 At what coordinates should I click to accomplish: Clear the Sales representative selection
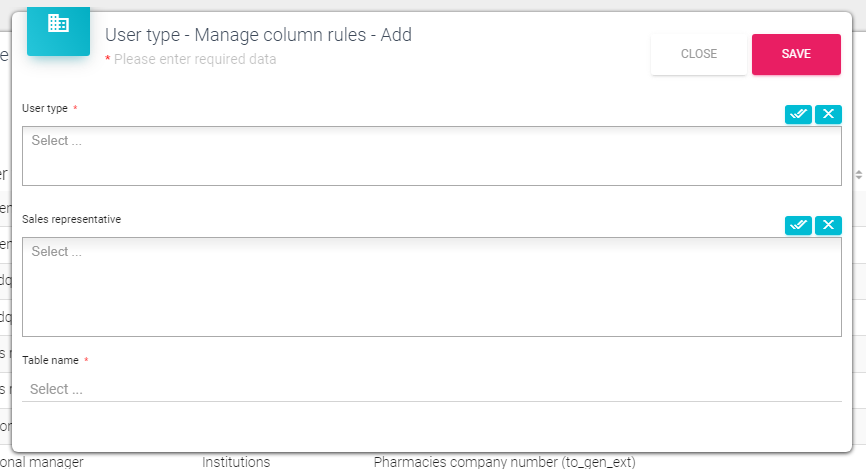[x=828, y=225]
